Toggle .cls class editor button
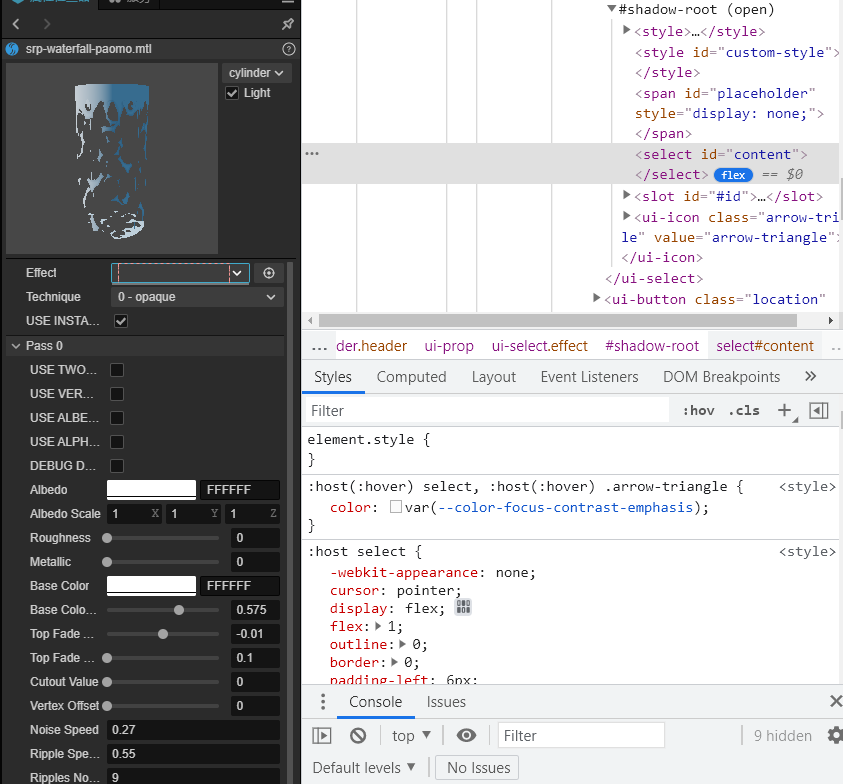 [744, 411]
